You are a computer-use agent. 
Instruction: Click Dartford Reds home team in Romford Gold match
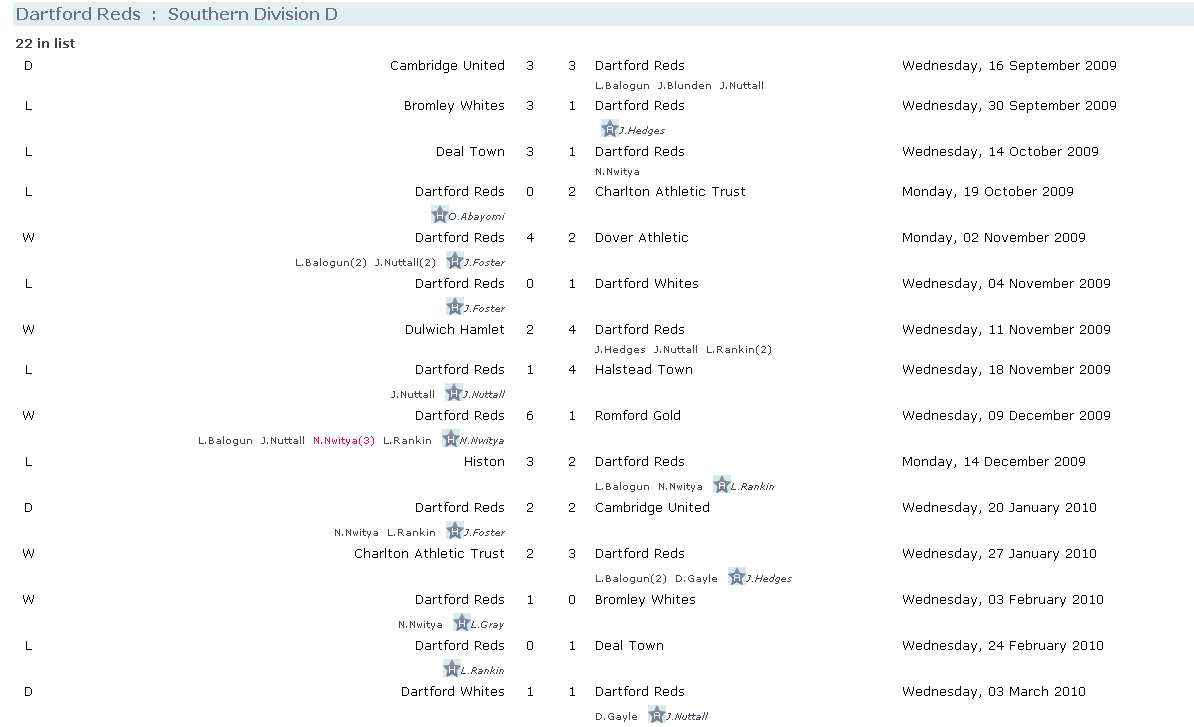point(459,416)
